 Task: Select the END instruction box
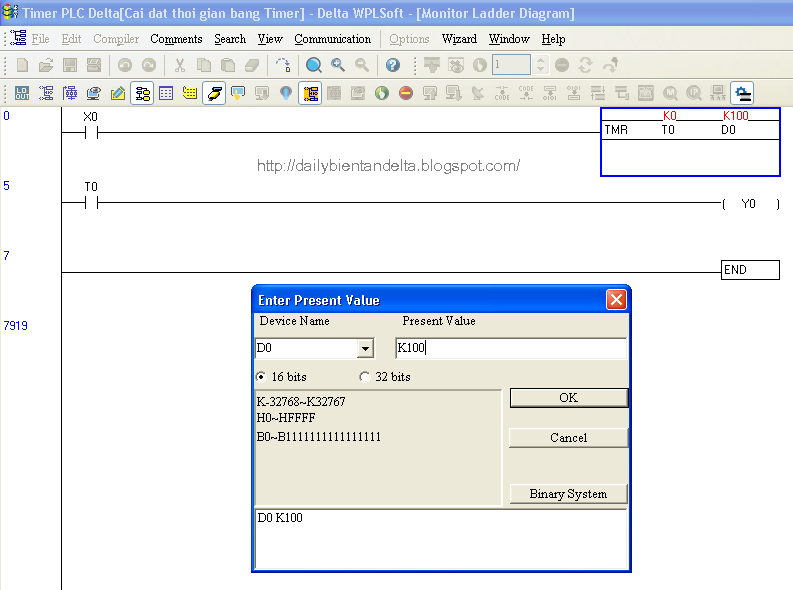(750, 270)
